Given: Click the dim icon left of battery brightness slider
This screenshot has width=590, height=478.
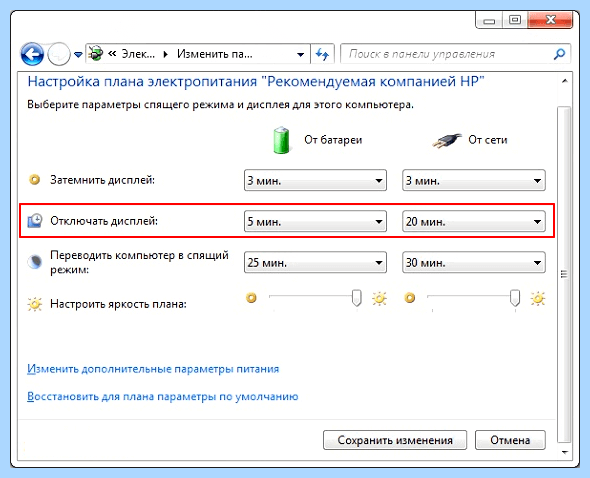Looking at the screenshot, I should 251,298.
